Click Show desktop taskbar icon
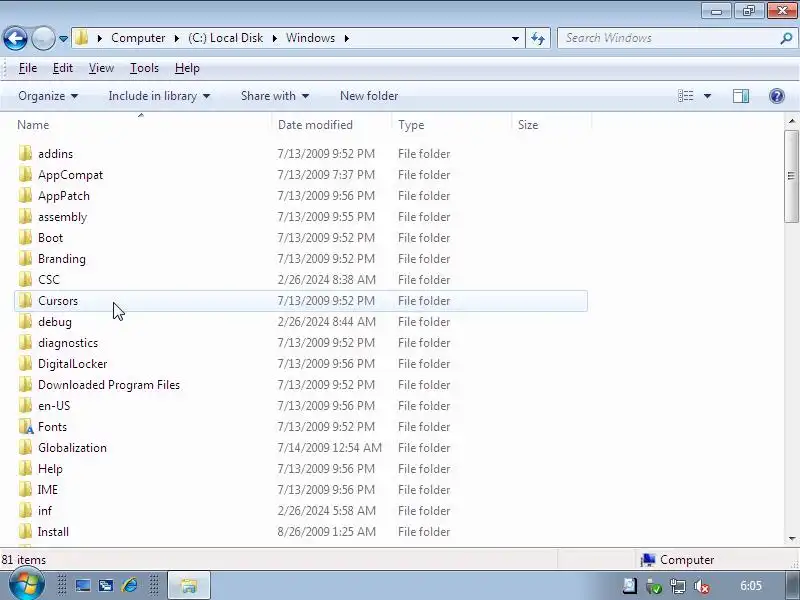This screenshot has height=600, width=800. tap(83, 586)
